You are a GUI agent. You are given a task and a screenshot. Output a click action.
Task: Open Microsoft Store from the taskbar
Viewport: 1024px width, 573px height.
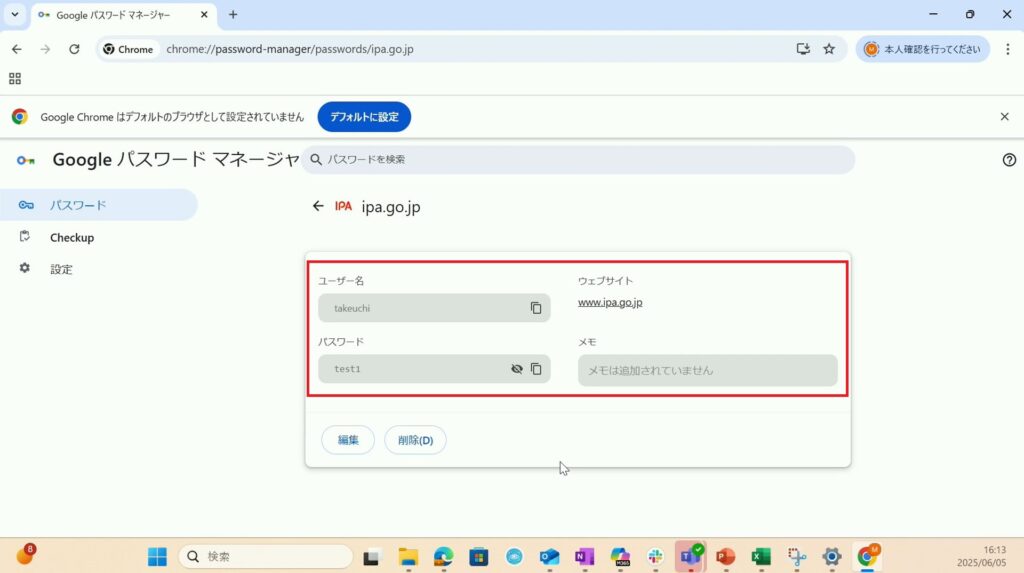pyautogui.click(x=479, y=557)
